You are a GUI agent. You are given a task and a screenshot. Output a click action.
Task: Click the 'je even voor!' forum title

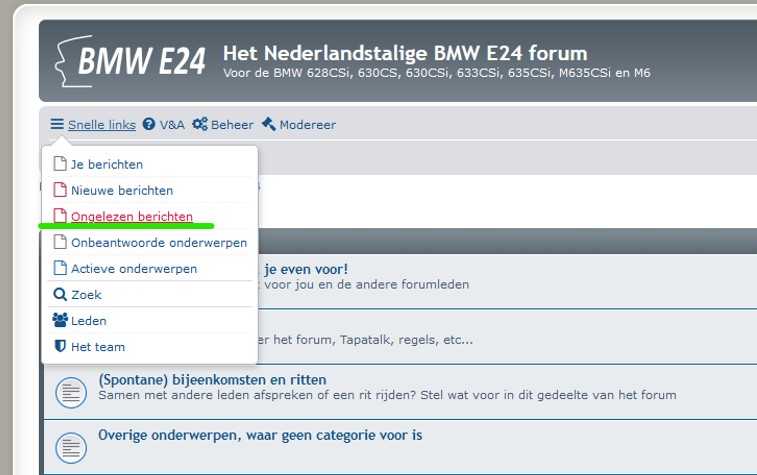tap(306, 269)
